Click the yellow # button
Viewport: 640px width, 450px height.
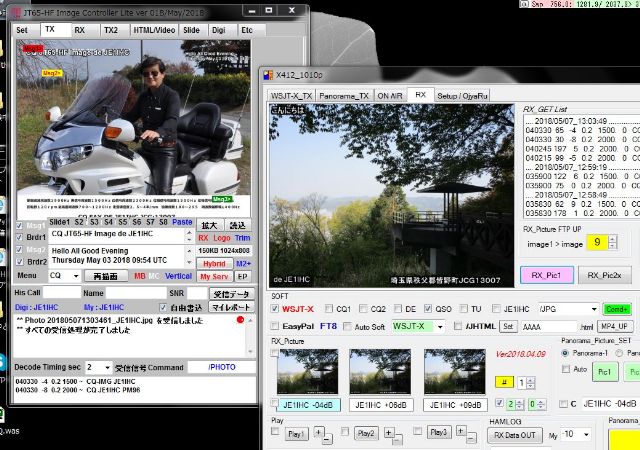(506, 383)
